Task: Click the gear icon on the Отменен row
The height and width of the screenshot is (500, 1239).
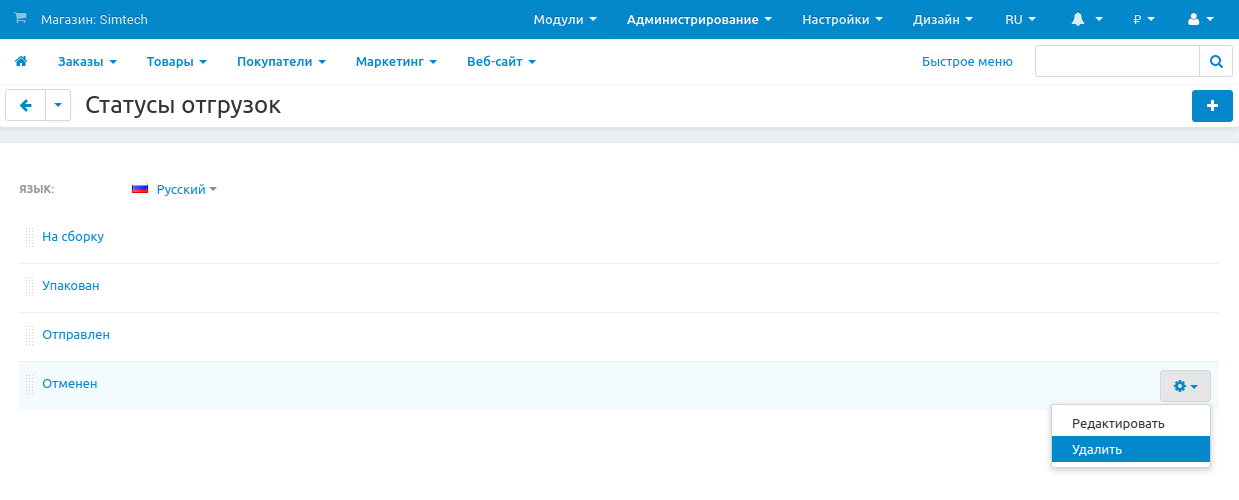Action: click(1185, 386)
